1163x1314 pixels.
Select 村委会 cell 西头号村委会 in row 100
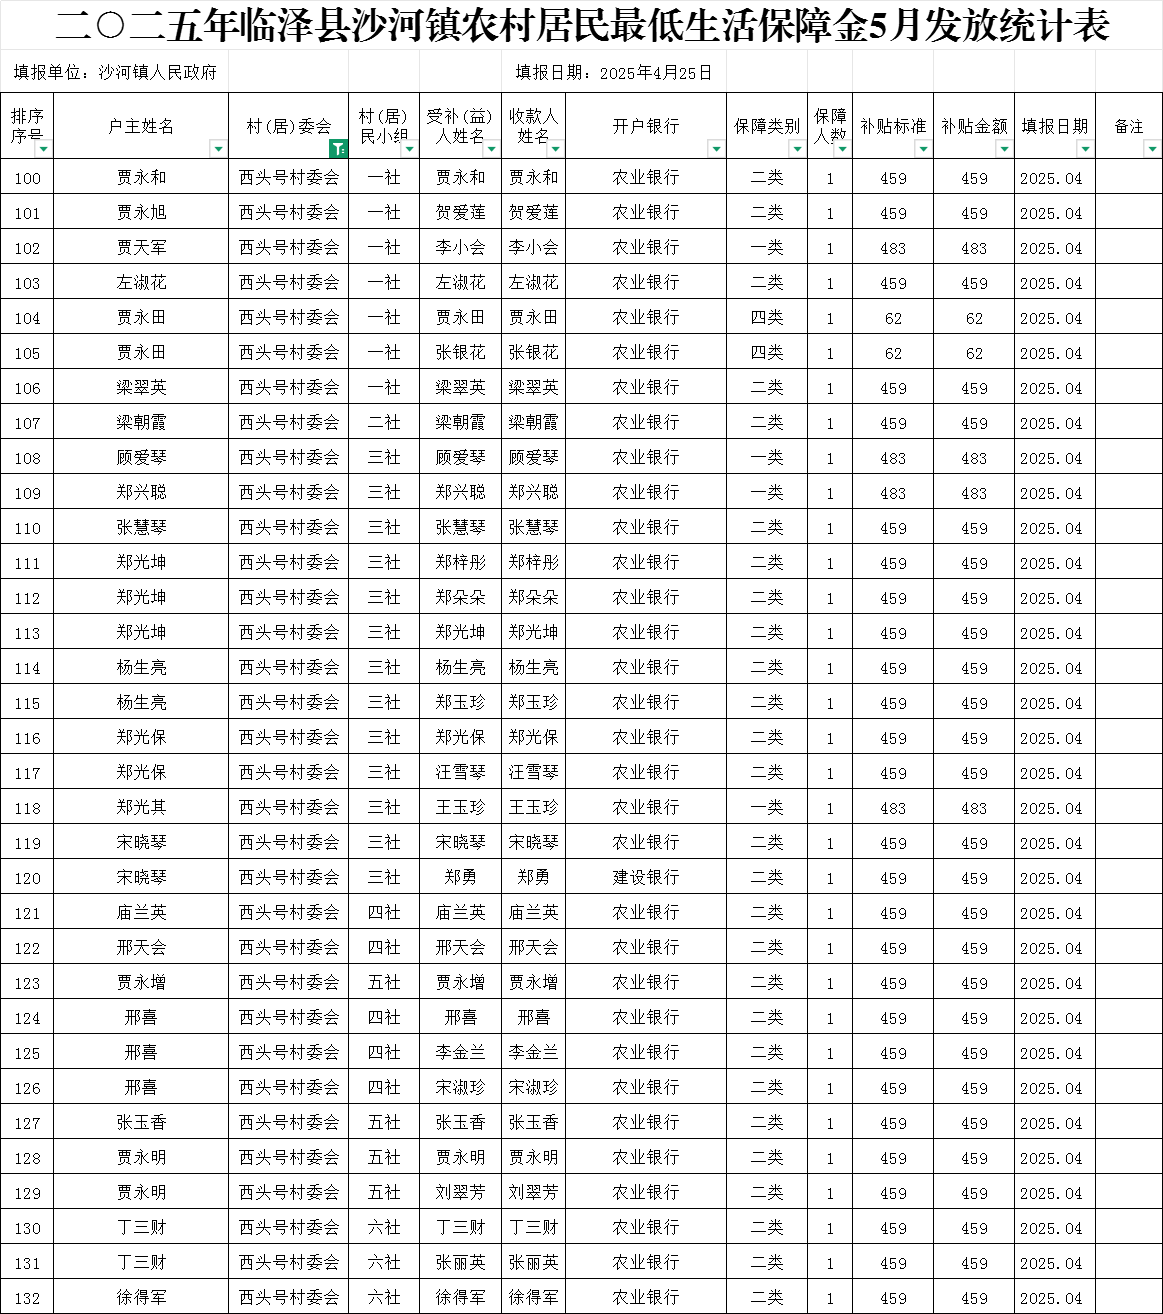coord(289,178)
